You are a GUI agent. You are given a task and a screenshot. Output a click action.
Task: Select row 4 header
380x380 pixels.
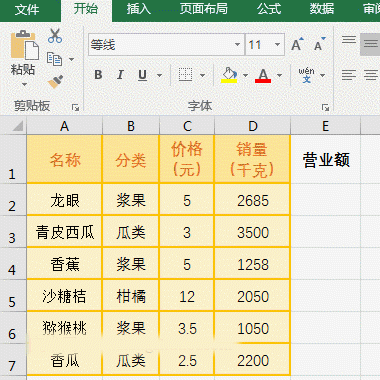[13, 264]
